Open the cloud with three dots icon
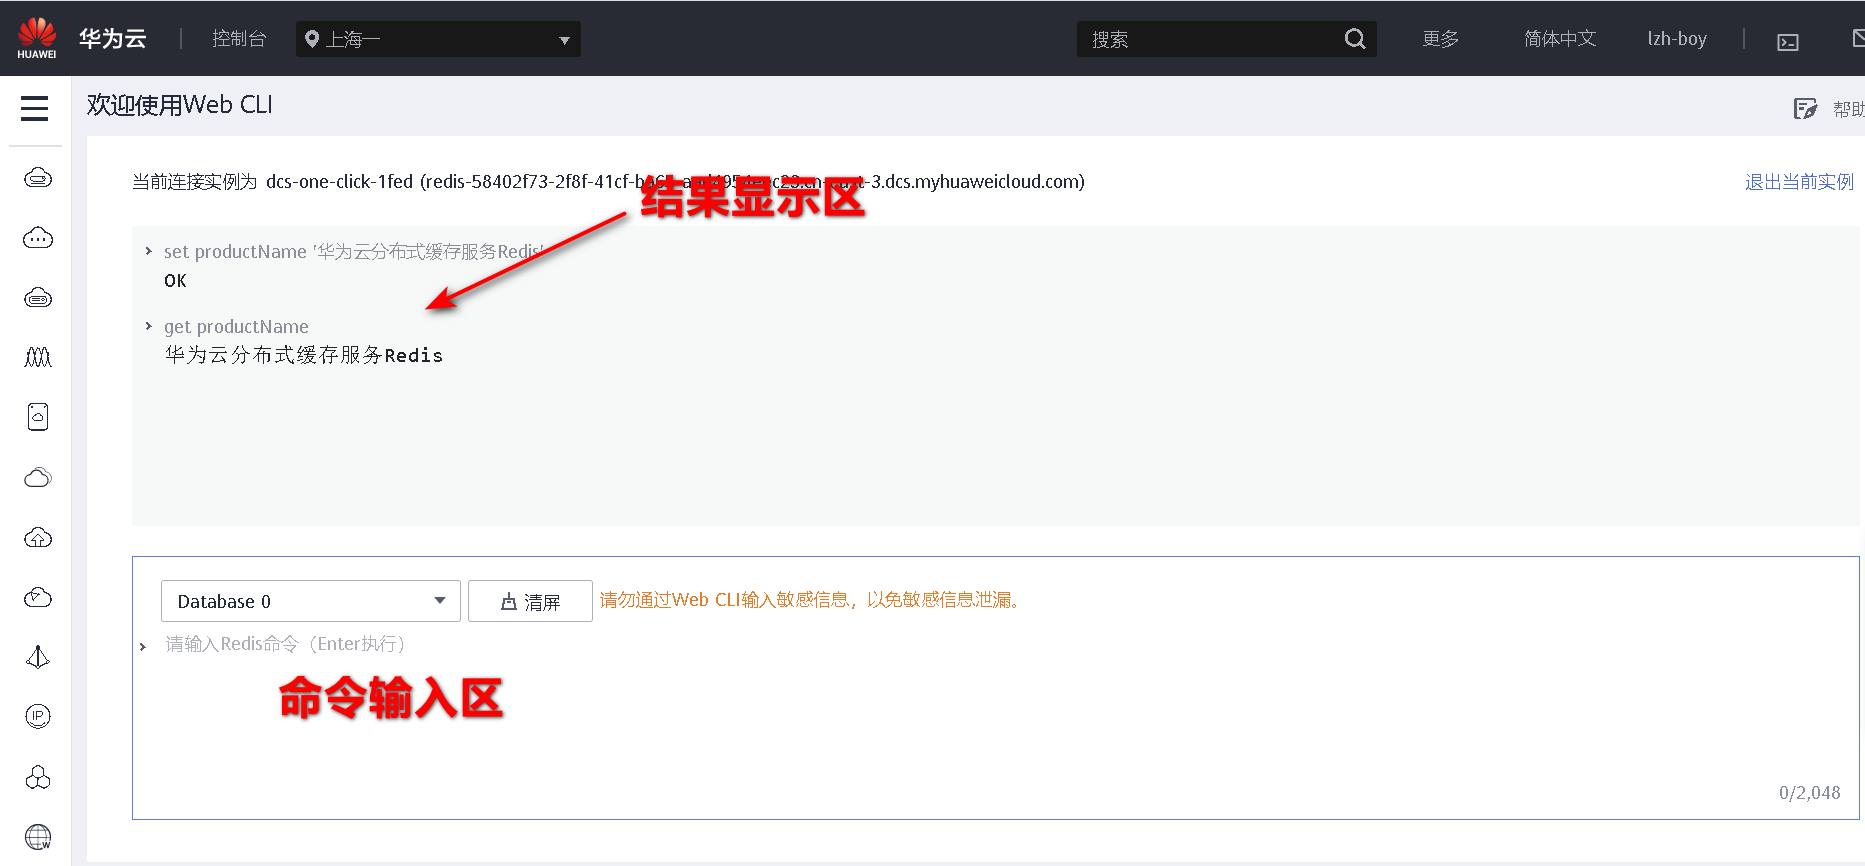1865x866 pixels. pyautogui.click(x=38, y=238)
